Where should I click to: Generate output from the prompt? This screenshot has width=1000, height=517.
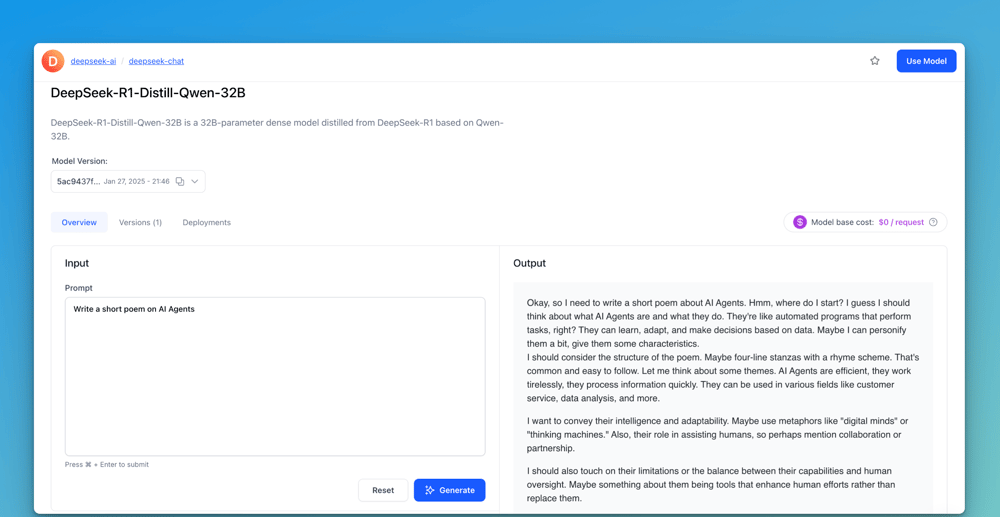449,490
